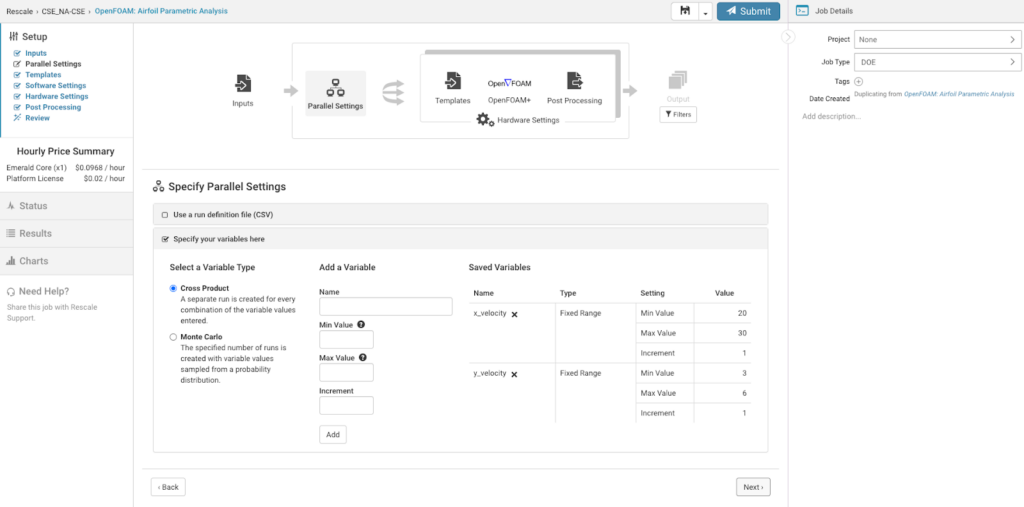Click the variable Name input field
This screenshot has width=1024, height=507.
[386, 306]
